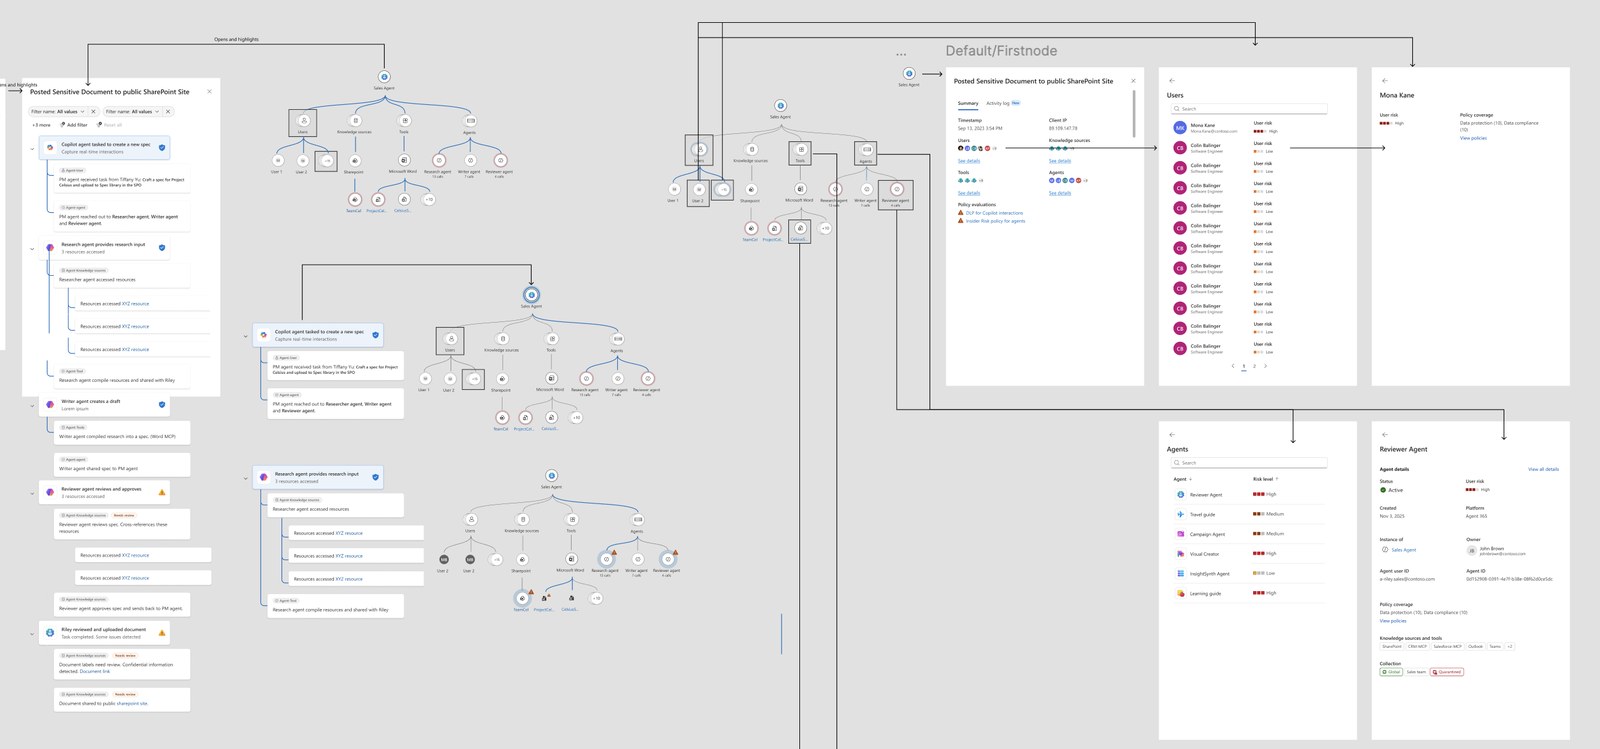Go back from the Reviewer Agent details panel

[x=1385, y=435]
